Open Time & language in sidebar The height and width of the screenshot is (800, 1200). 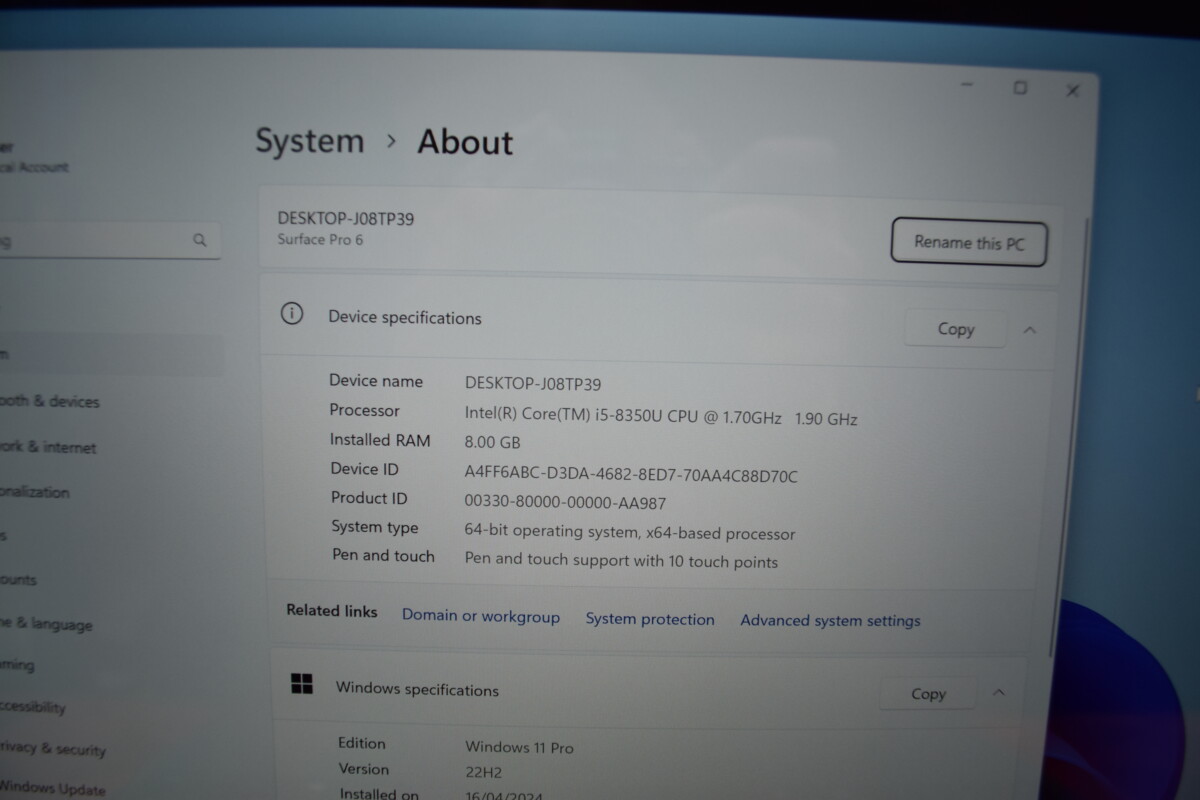point(45,624)
